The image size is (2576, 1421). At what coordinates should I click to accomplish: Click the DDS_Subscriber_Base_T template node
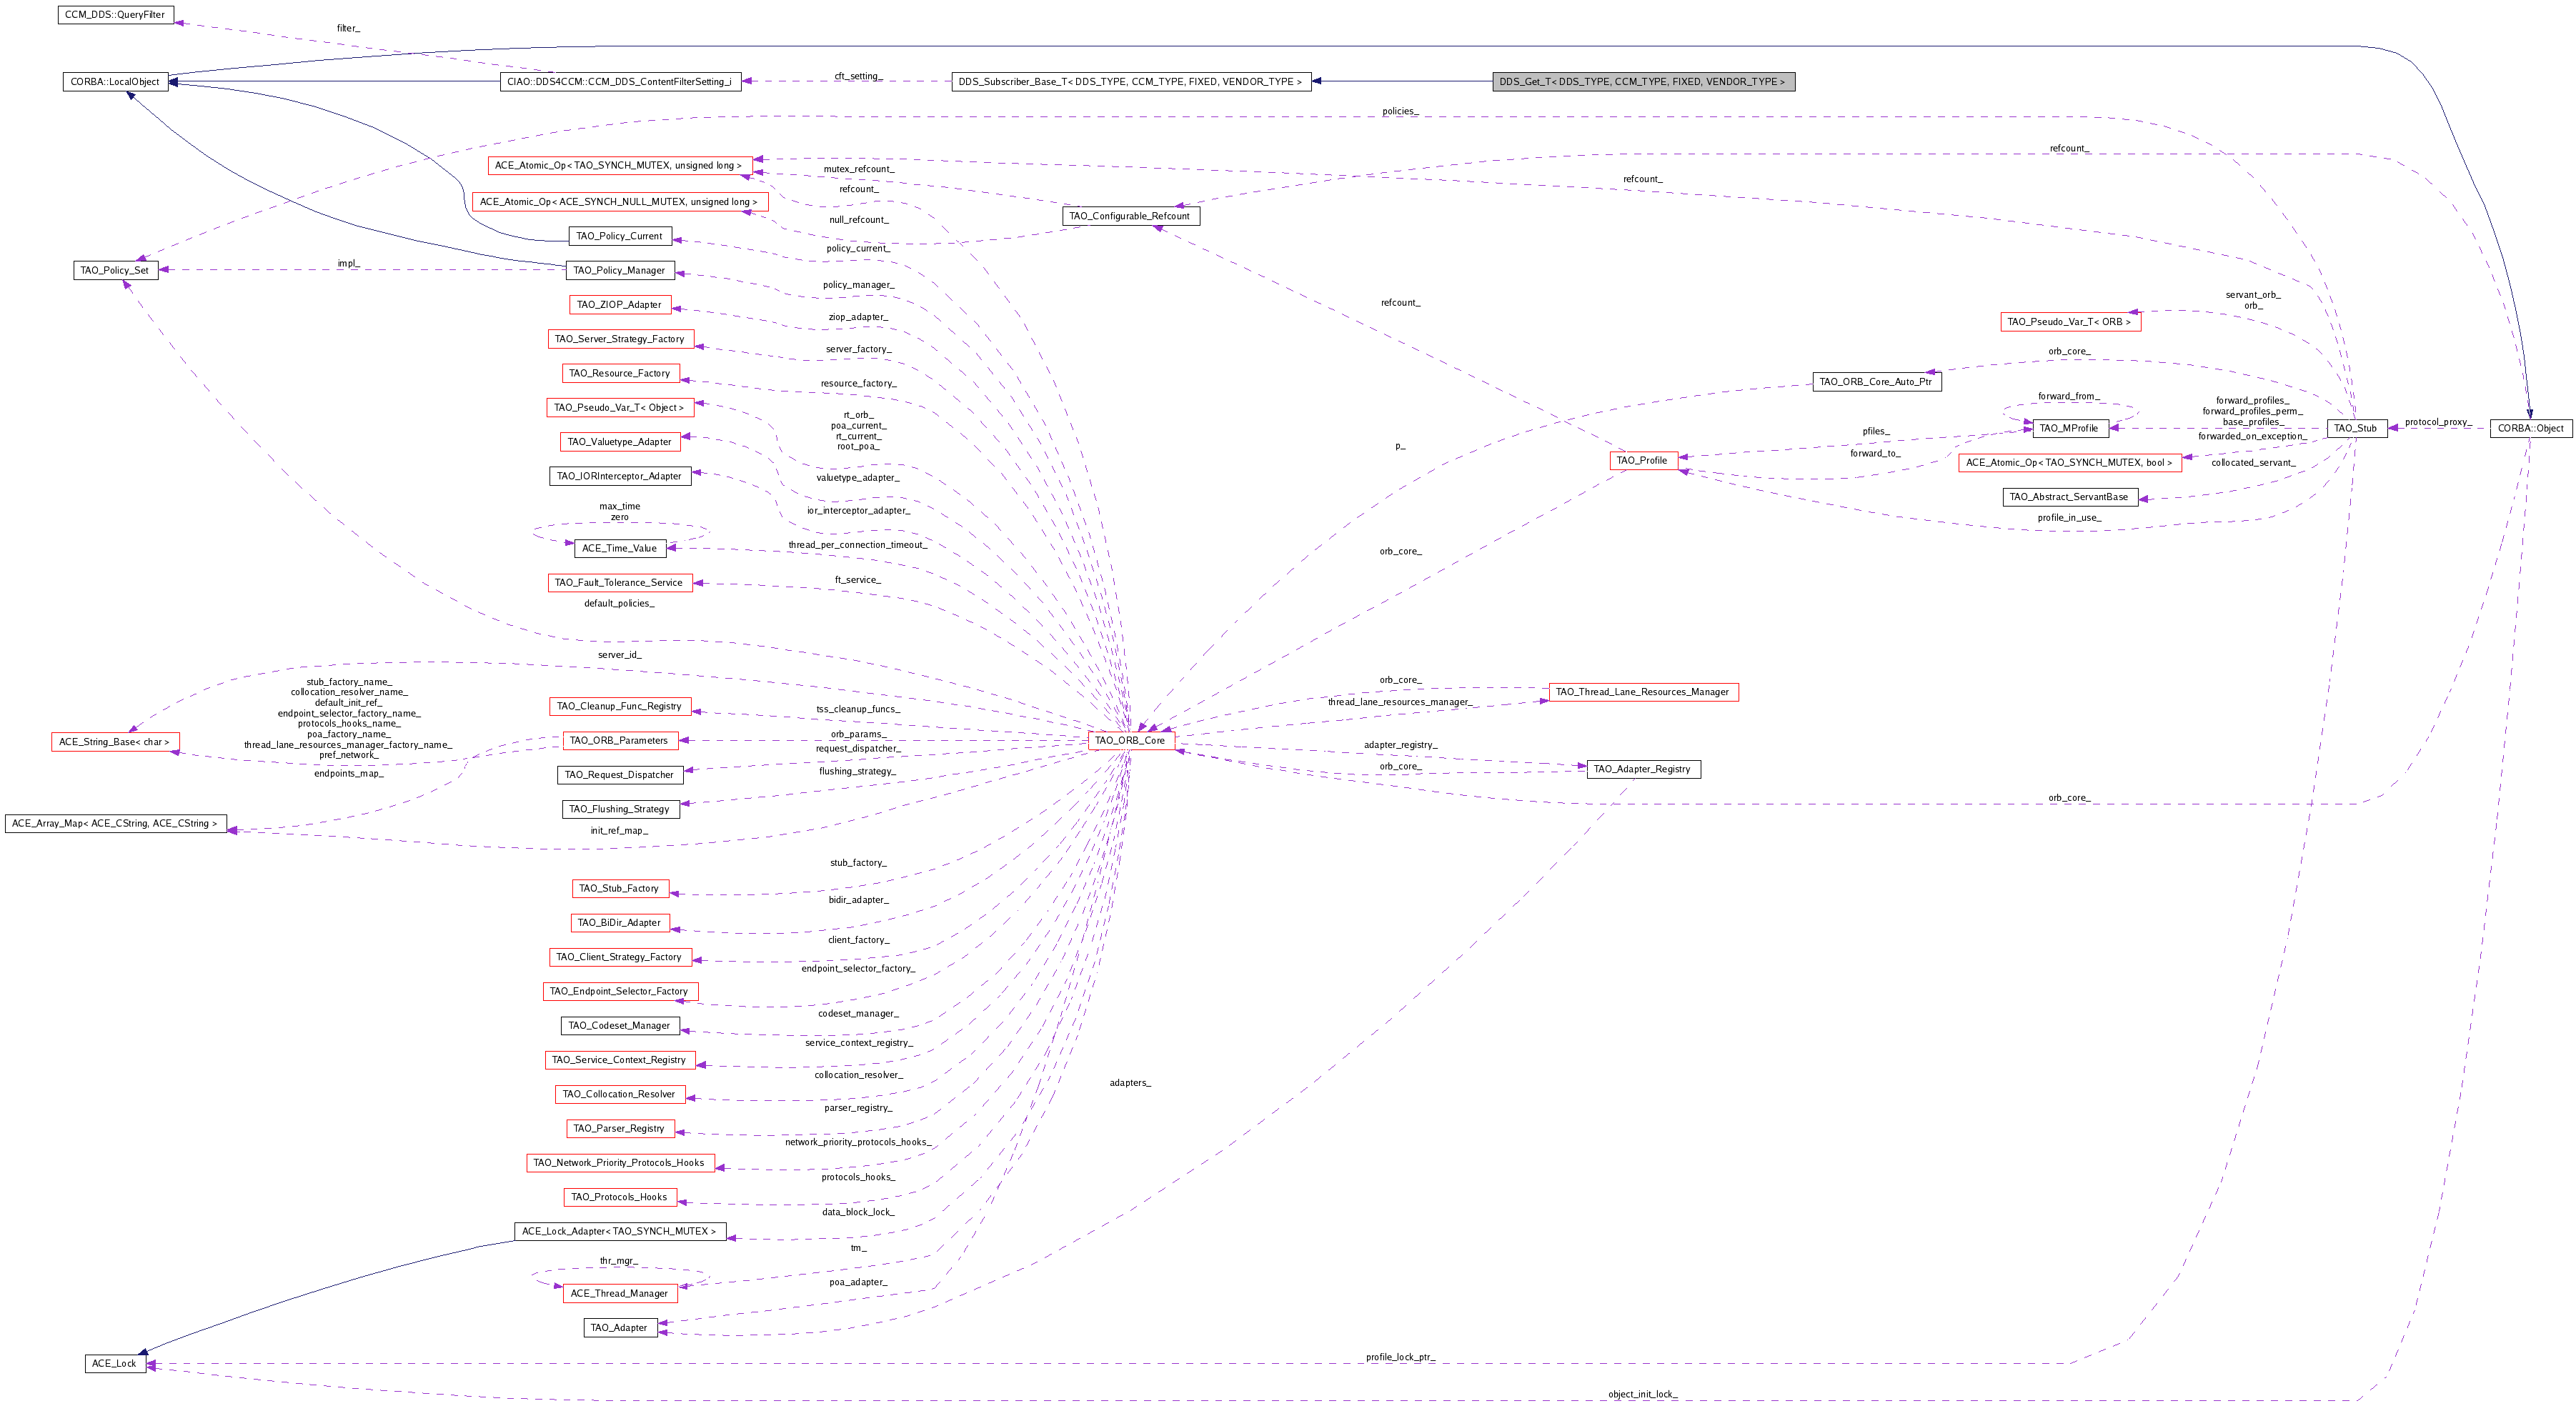pyautogui.click(x=1130, y=82)
